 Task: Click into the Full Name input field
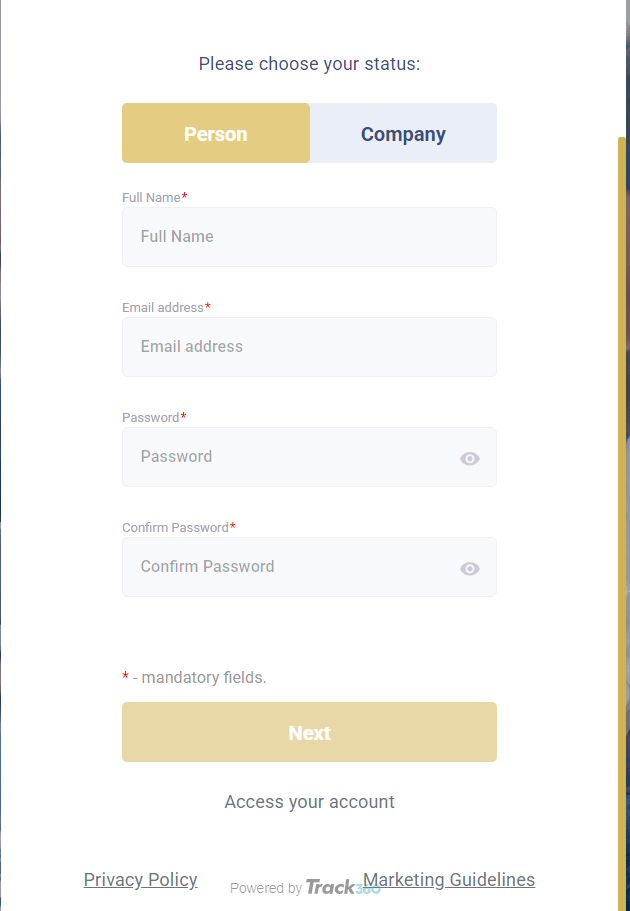coord(309,237)
